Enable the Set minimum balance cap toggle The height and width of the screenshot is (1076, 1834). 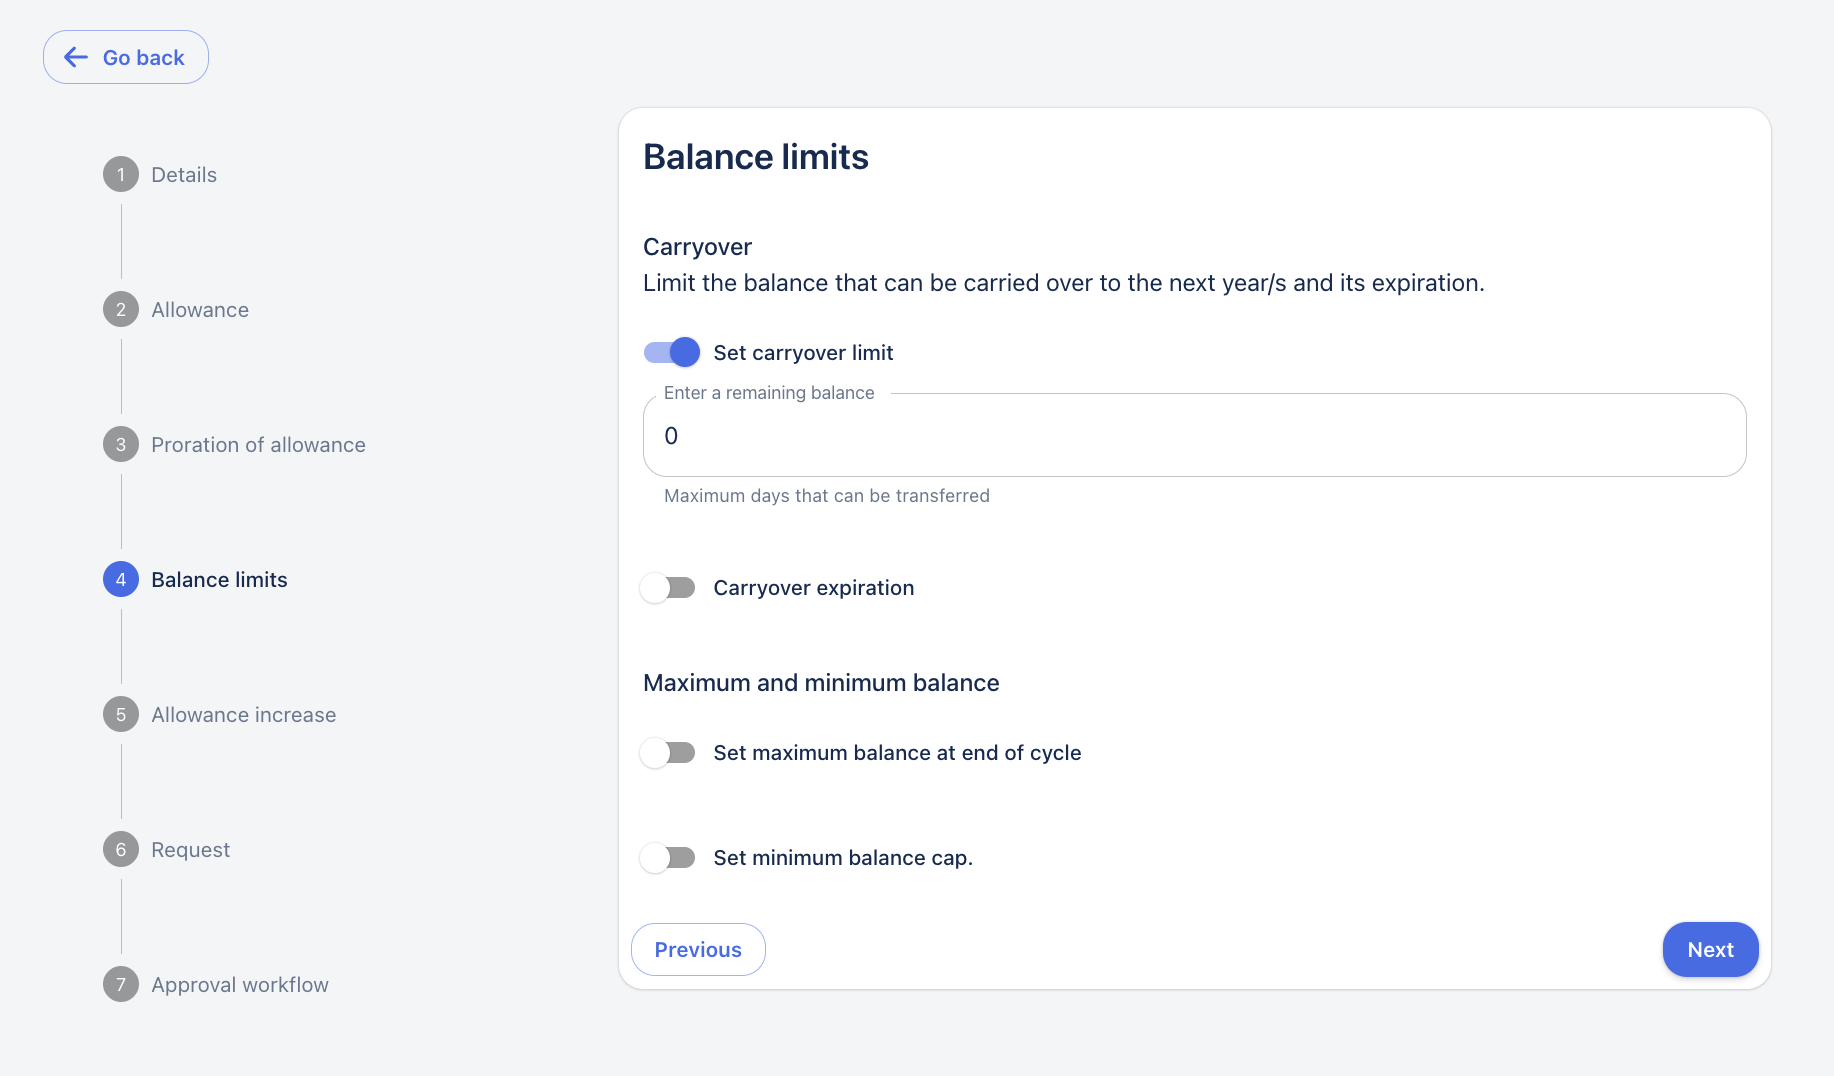point(669,858)
